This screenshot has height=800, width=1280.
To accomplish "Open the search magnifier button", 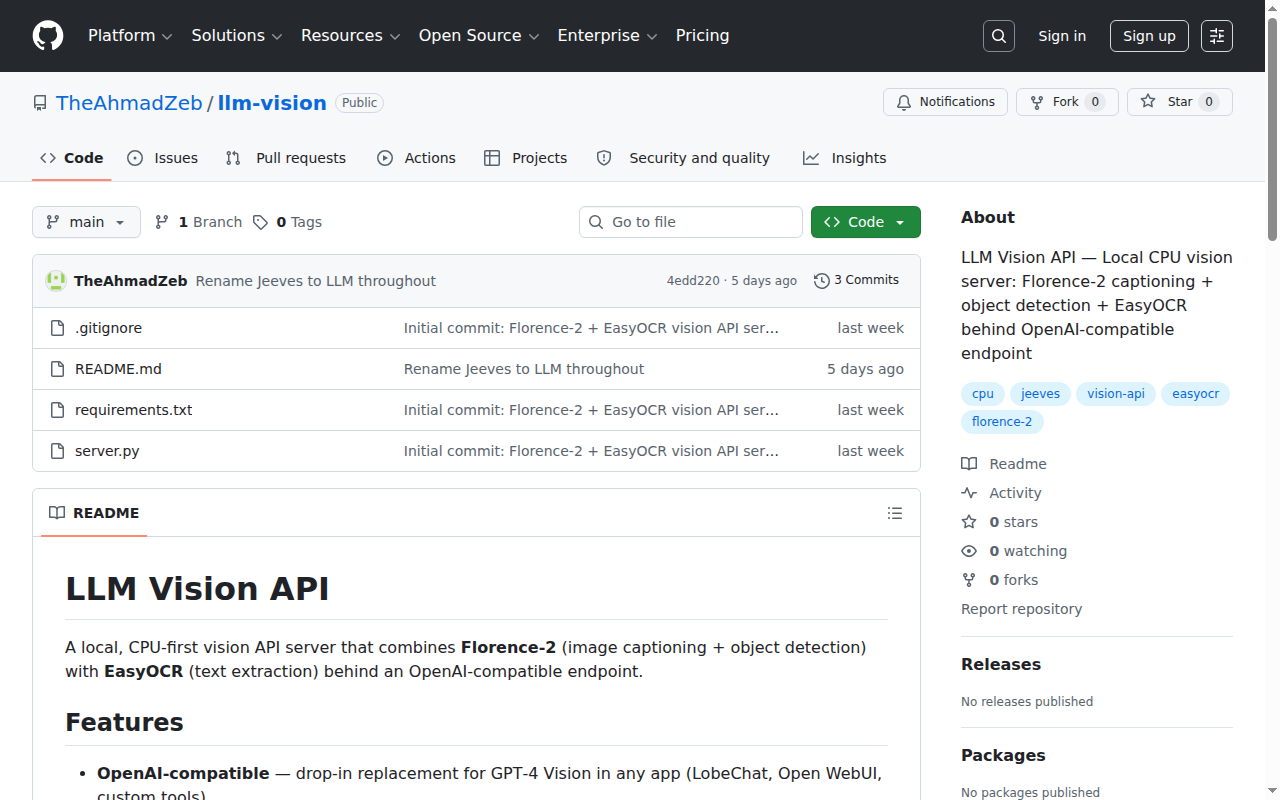I will coord(998,36).
